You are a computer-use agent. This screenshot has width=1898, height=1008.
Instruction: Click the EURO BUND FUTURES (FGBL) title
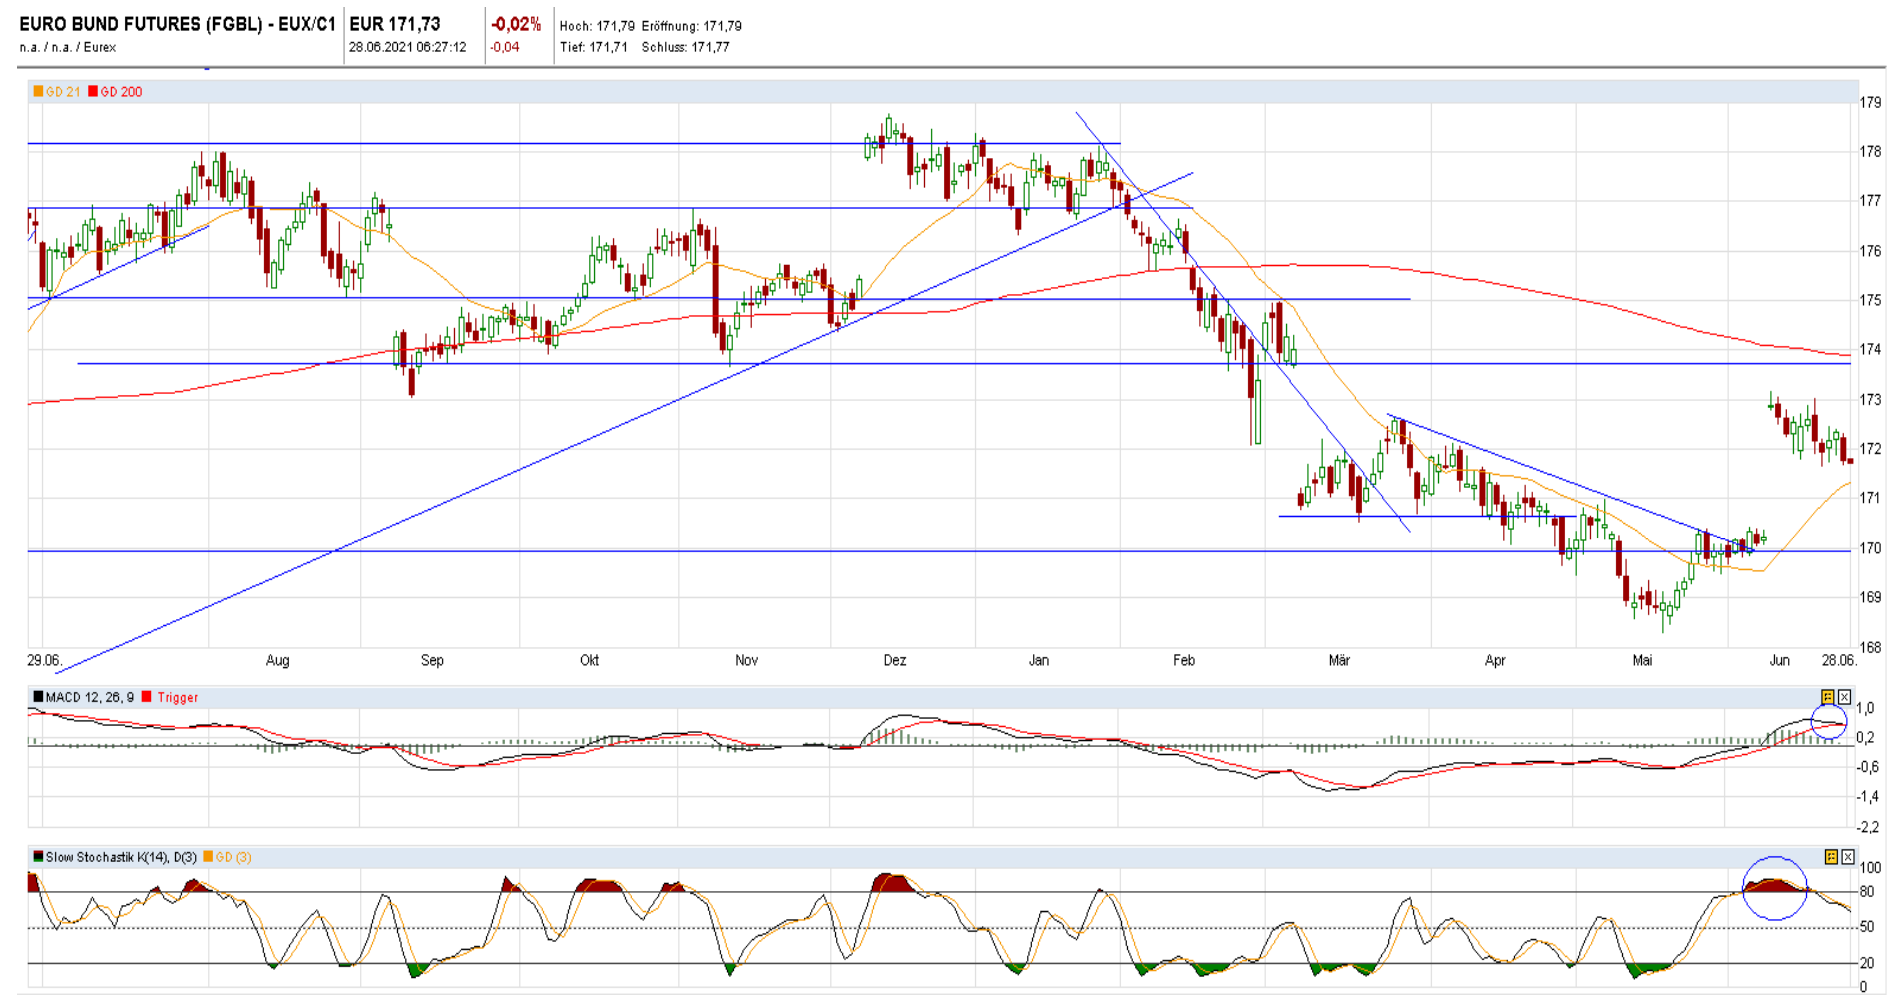(x=178, y=24)
